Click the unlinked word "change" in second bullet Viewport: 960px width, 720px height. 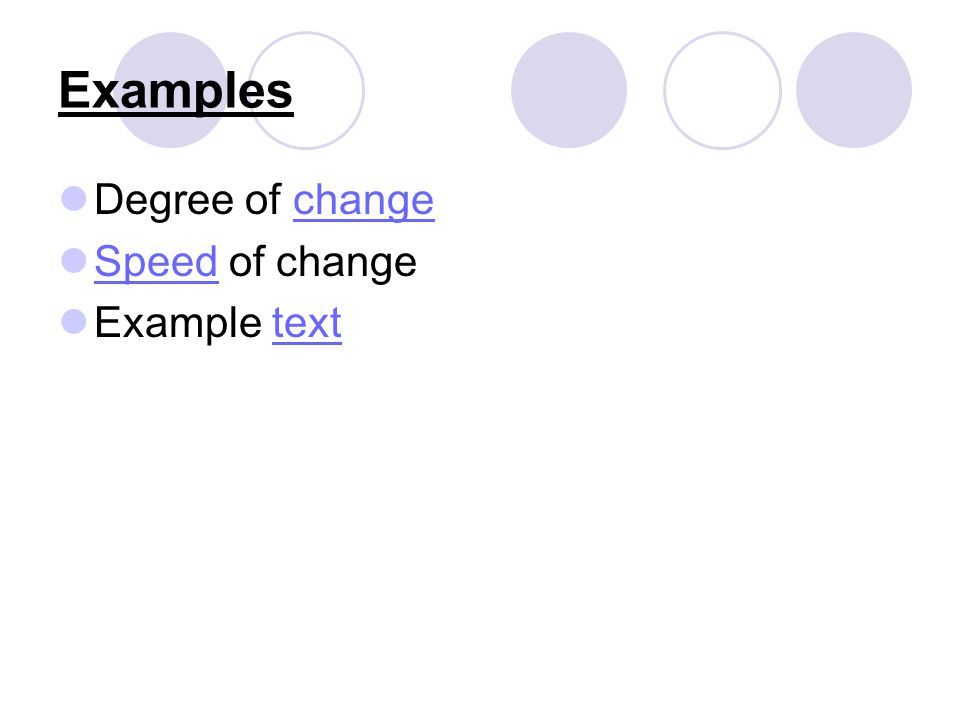click(x=347, y=264)
